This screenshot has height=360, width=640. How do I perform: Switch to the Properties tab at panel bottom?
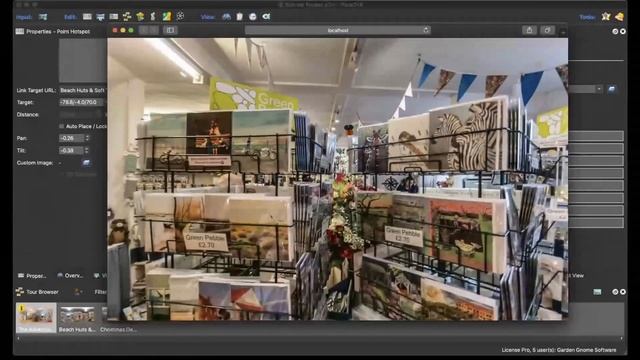point(32,276)
